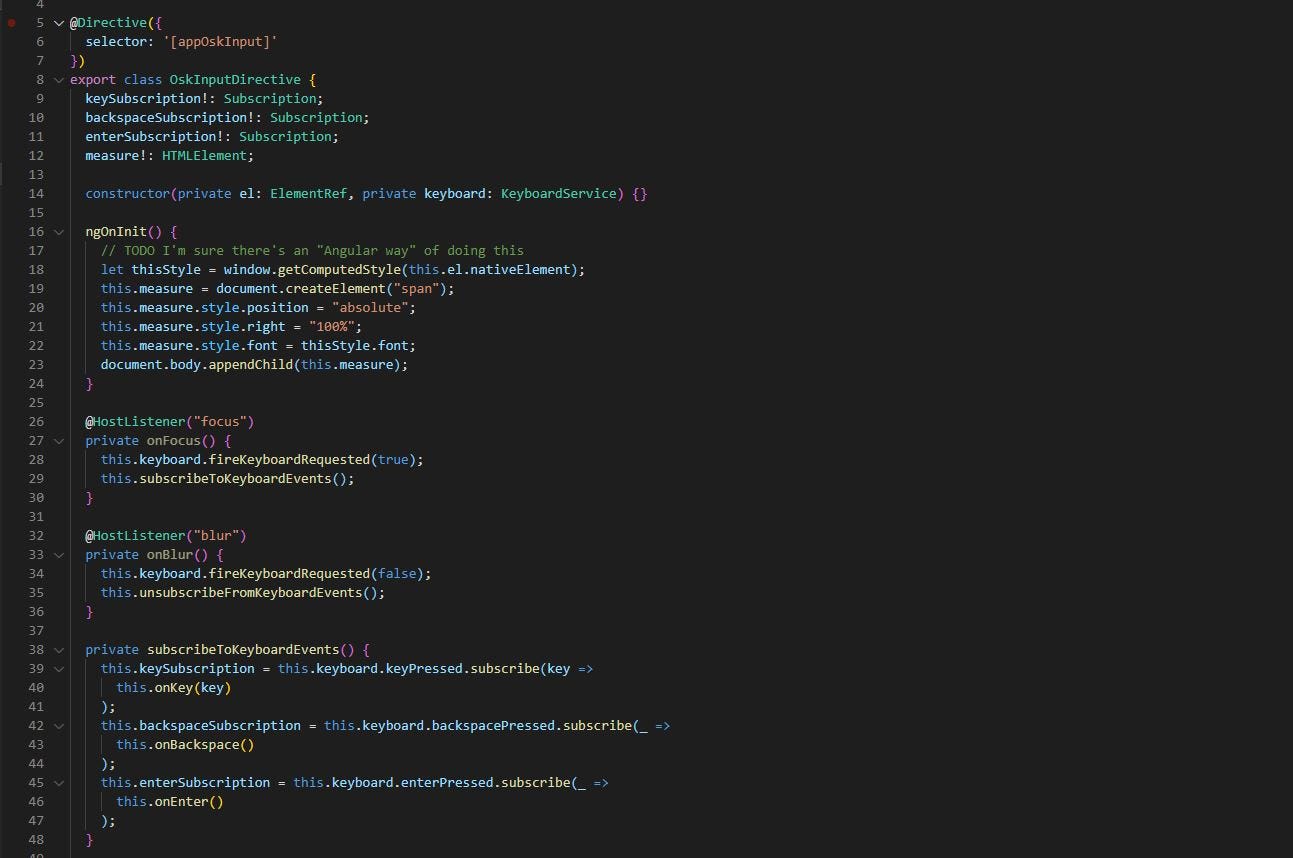Image resolution: width=1293 pixels, height=858 pixels.
Task: Click the "focus" HostListener string
Action: pos(220,421)
